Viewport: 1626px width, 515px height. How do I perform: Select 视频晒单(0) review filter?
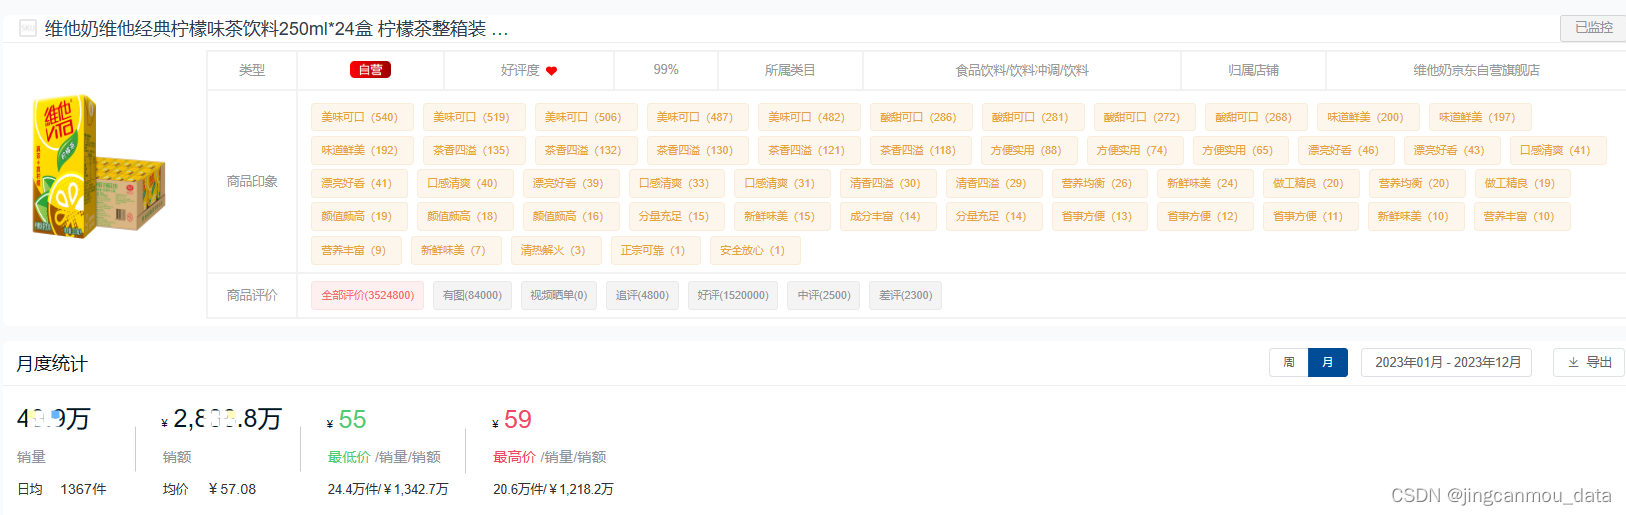point(559,295)
